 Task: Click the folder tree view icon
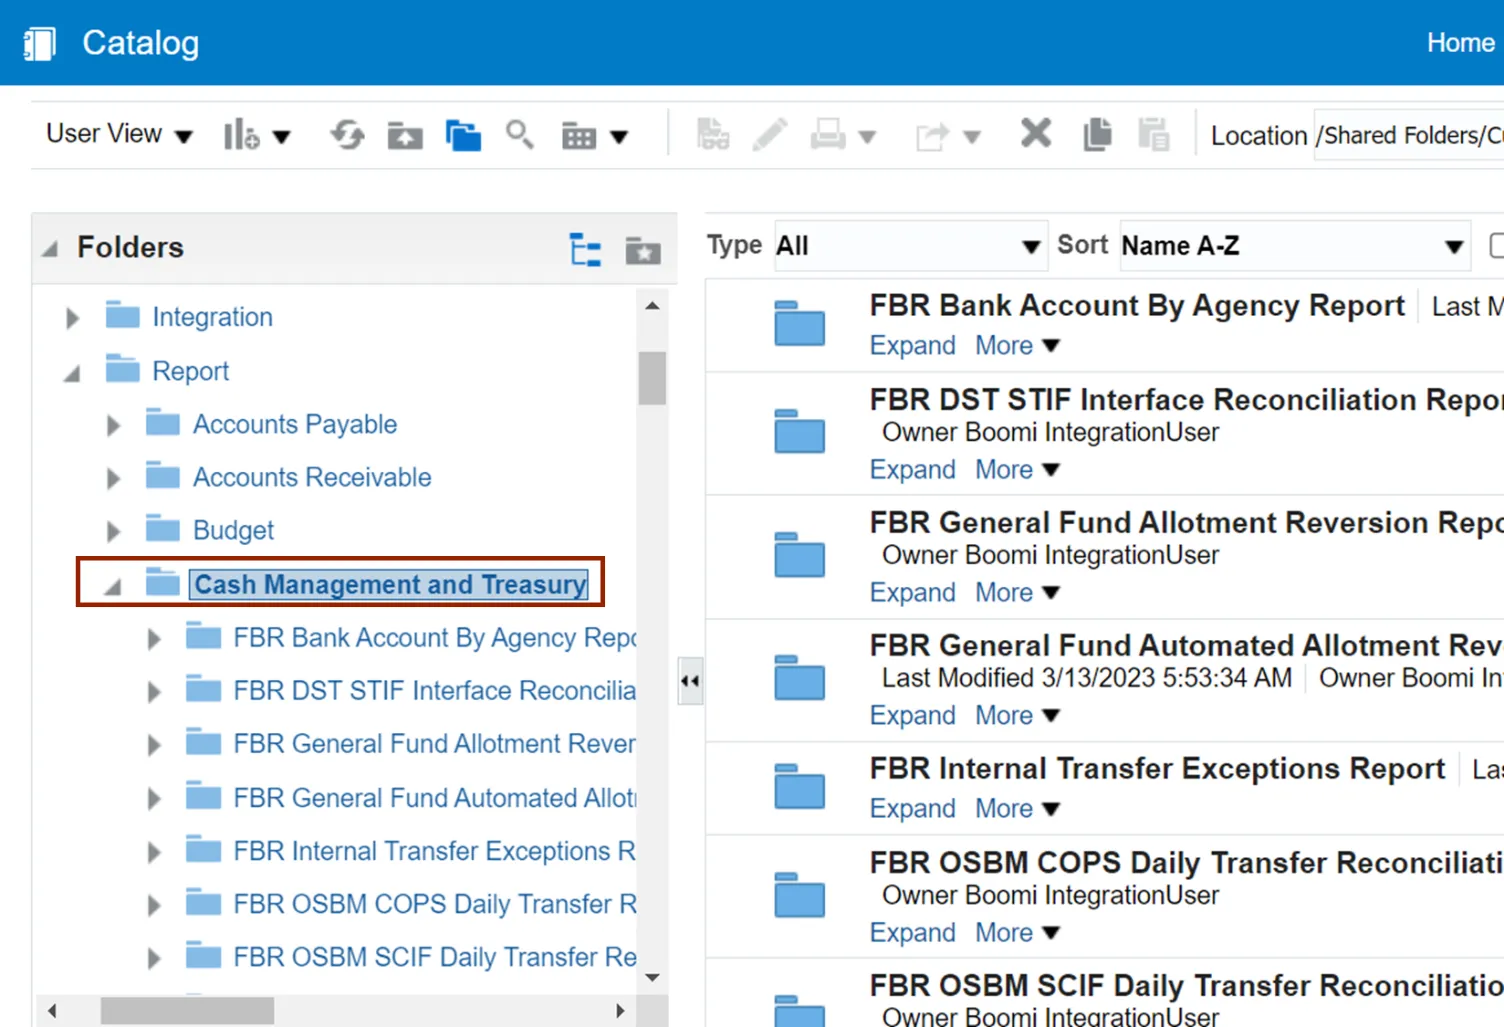coord(585,249)
